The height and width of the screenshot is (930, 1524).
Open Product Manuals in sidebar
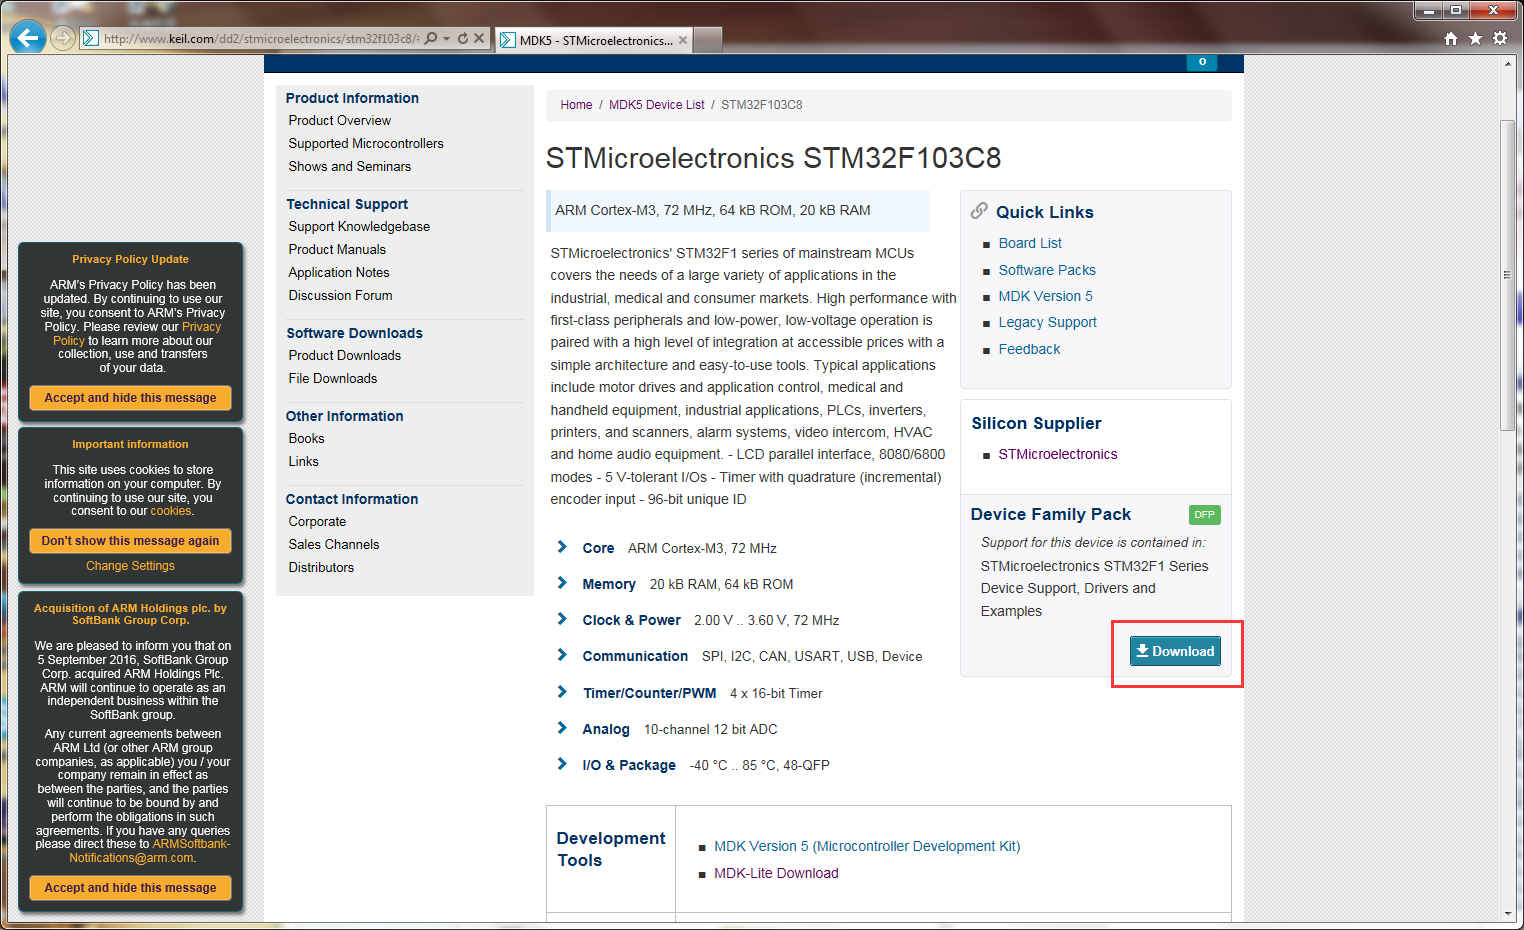tap(337, 249)
